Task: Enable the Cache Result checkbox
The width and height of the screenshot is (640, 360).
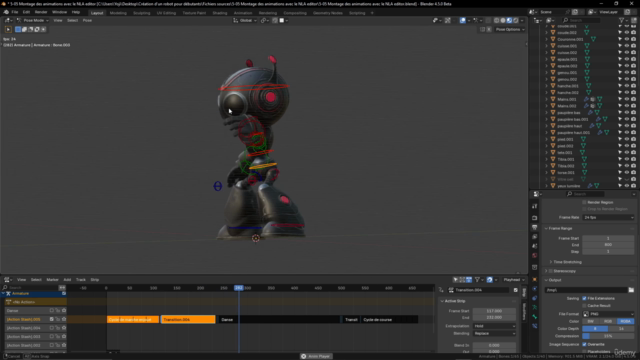Action: (584, 306)
